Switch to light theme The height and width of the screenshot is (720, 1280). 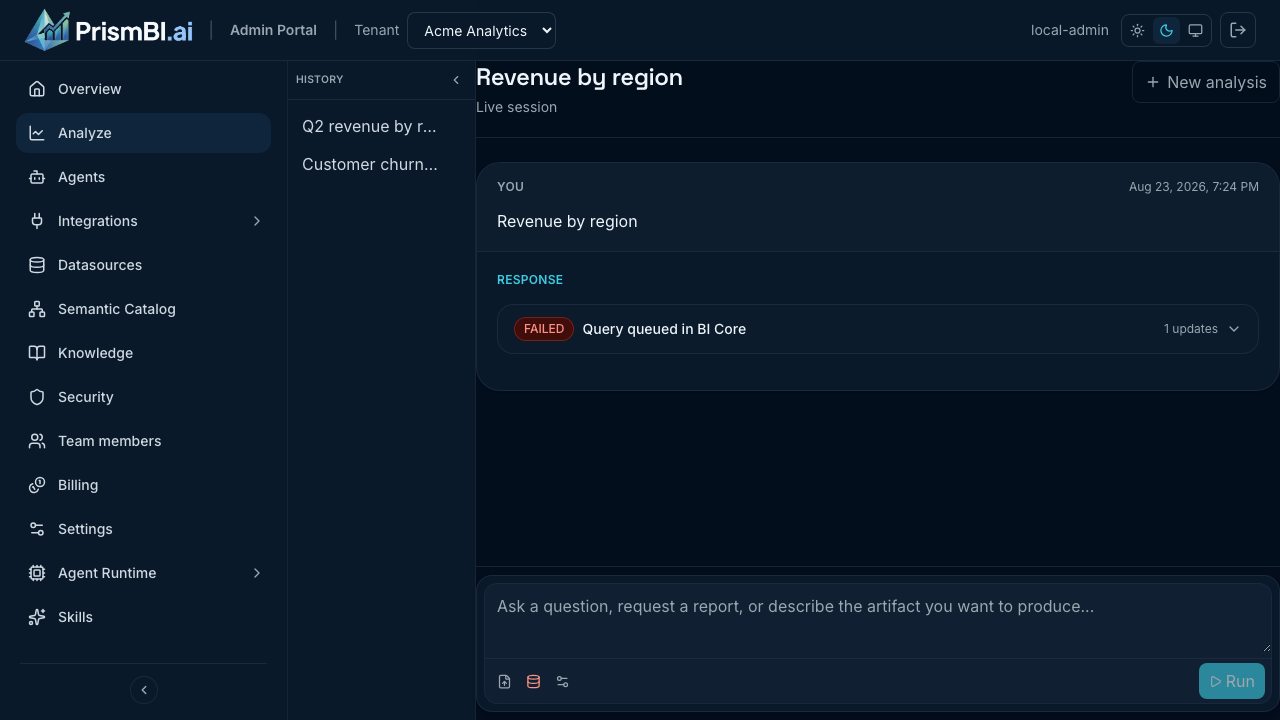(1138, 31)
